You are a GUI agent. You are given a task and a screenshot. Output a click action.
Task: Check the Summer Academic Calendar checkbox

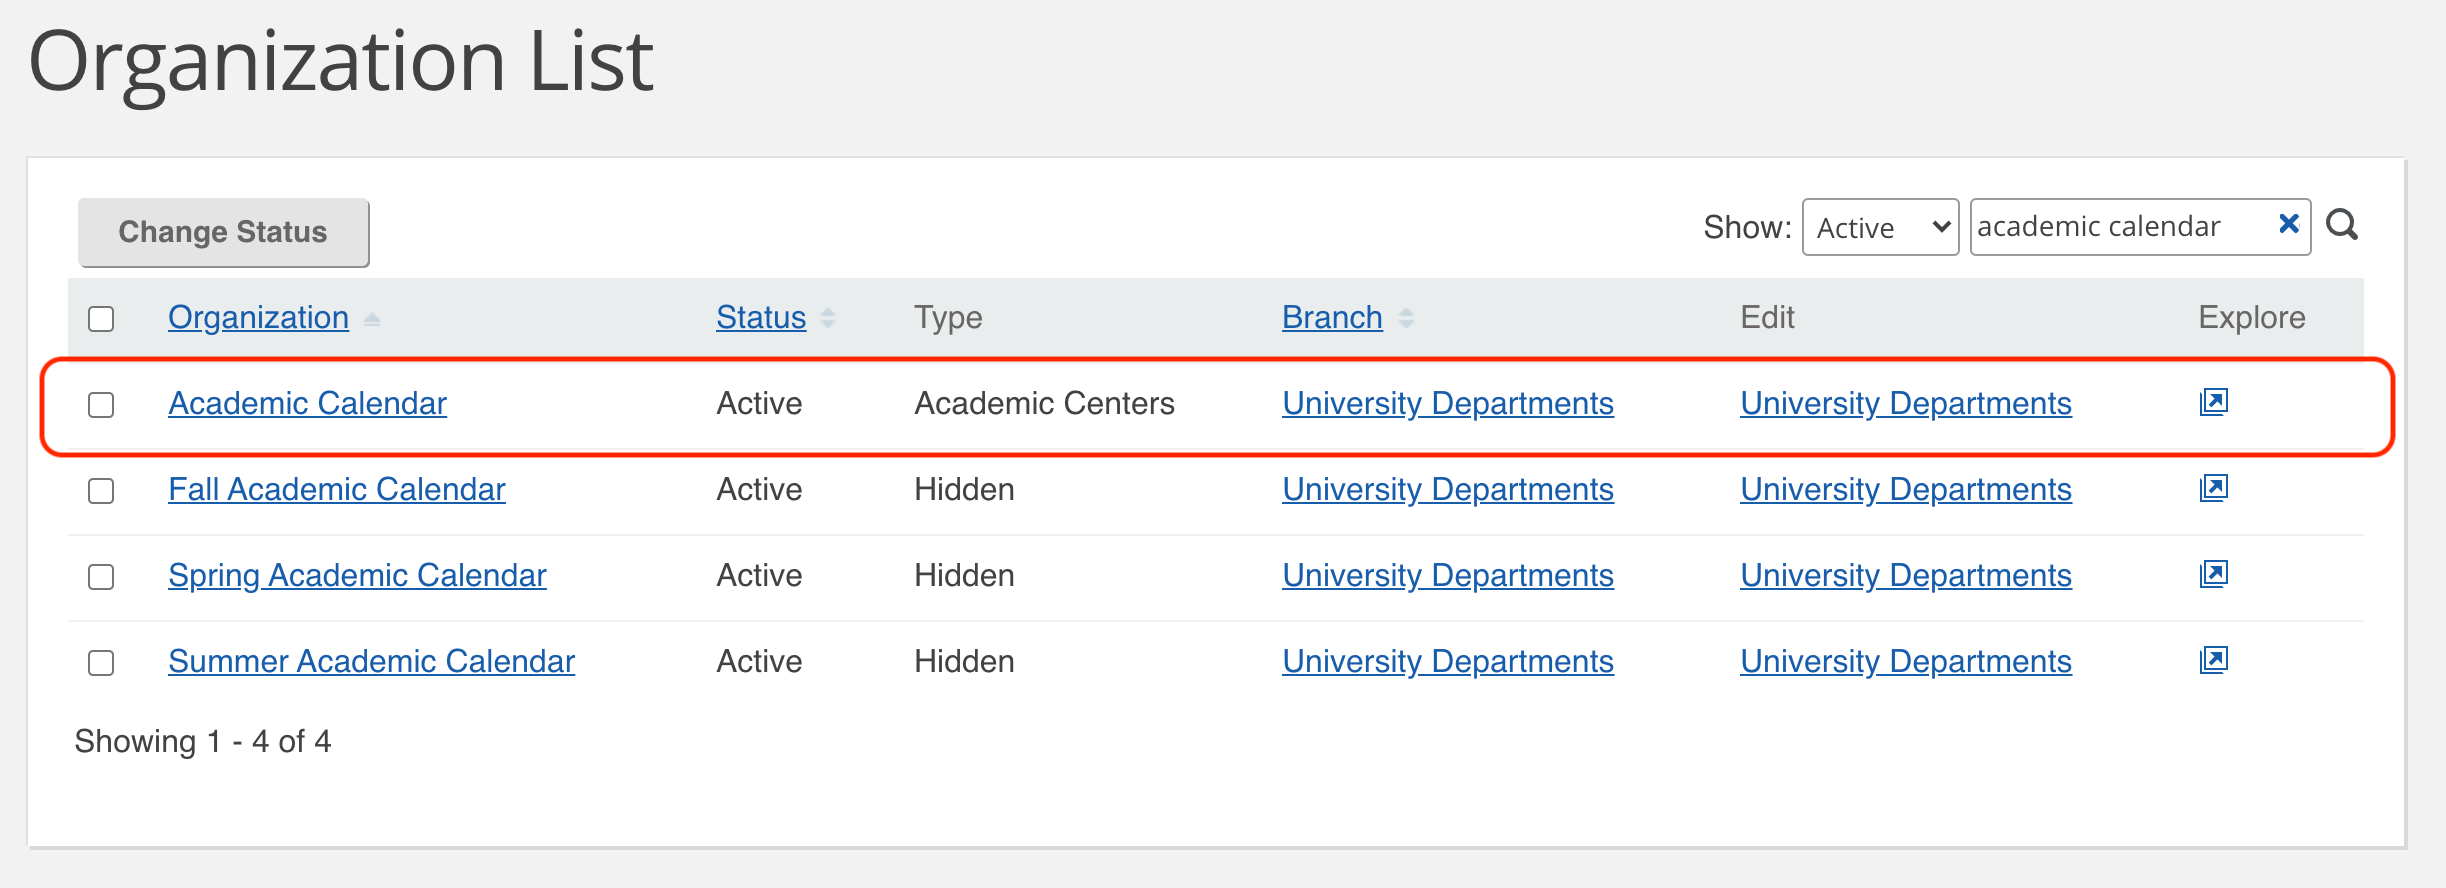click(101, 663)
